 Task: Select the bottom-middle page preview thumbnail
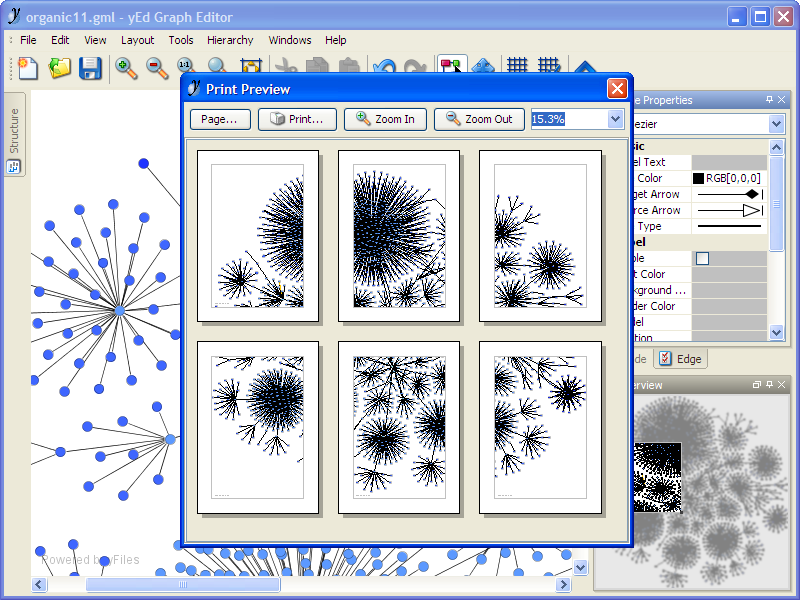point(398,428)
